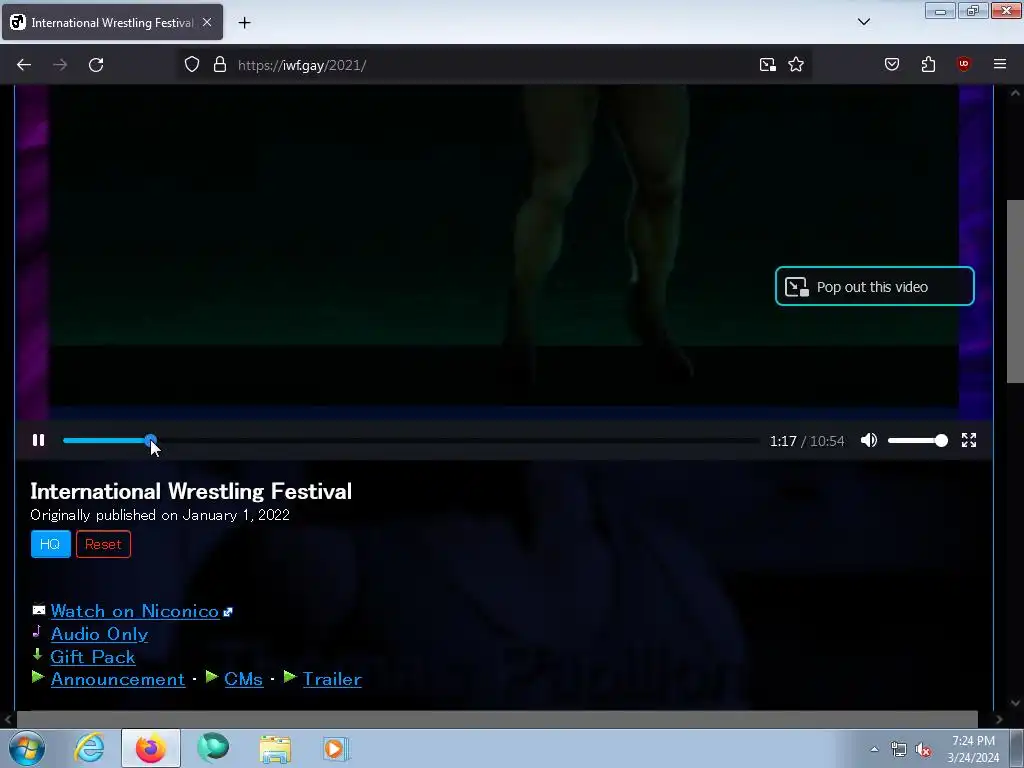Screen dimensions: 1024x768
Task: Click play triangle beside Trailer
Action: pyautogui.click(x=290, y=677)
